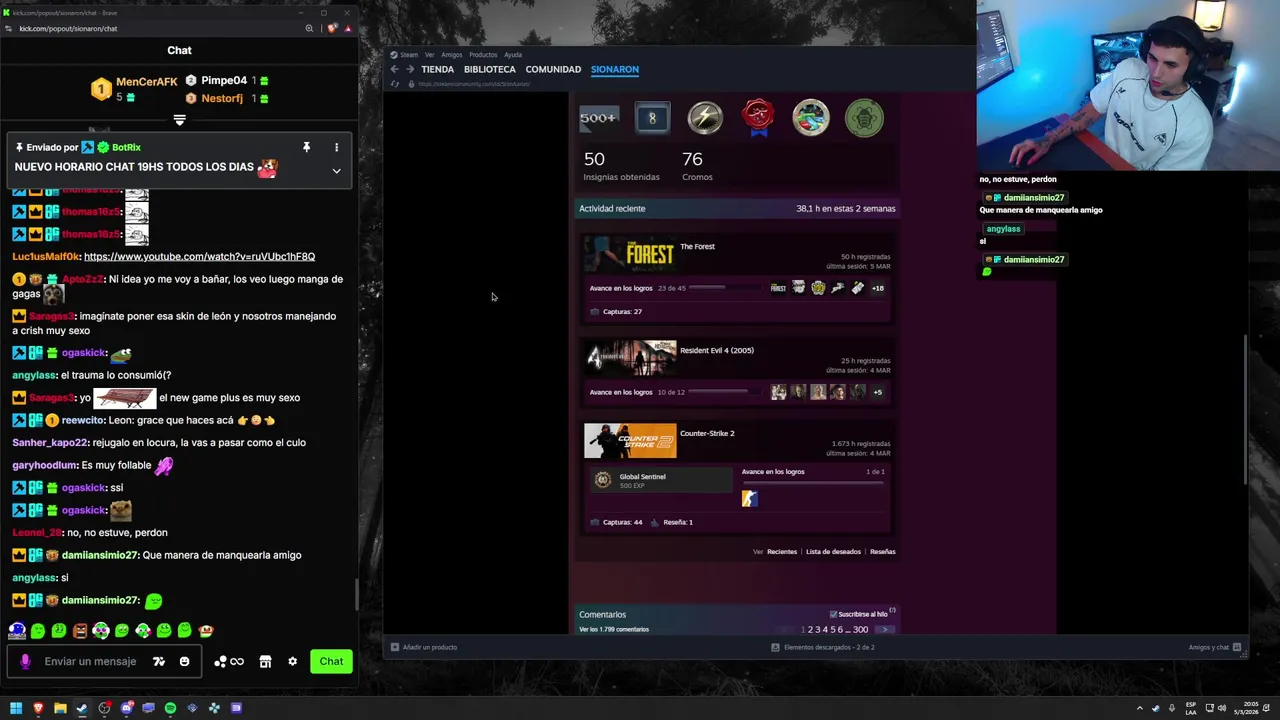This screenshot has height=720, width=1280.
Task: Open Discord from the taskbar
Action: (x=126, y=708)
